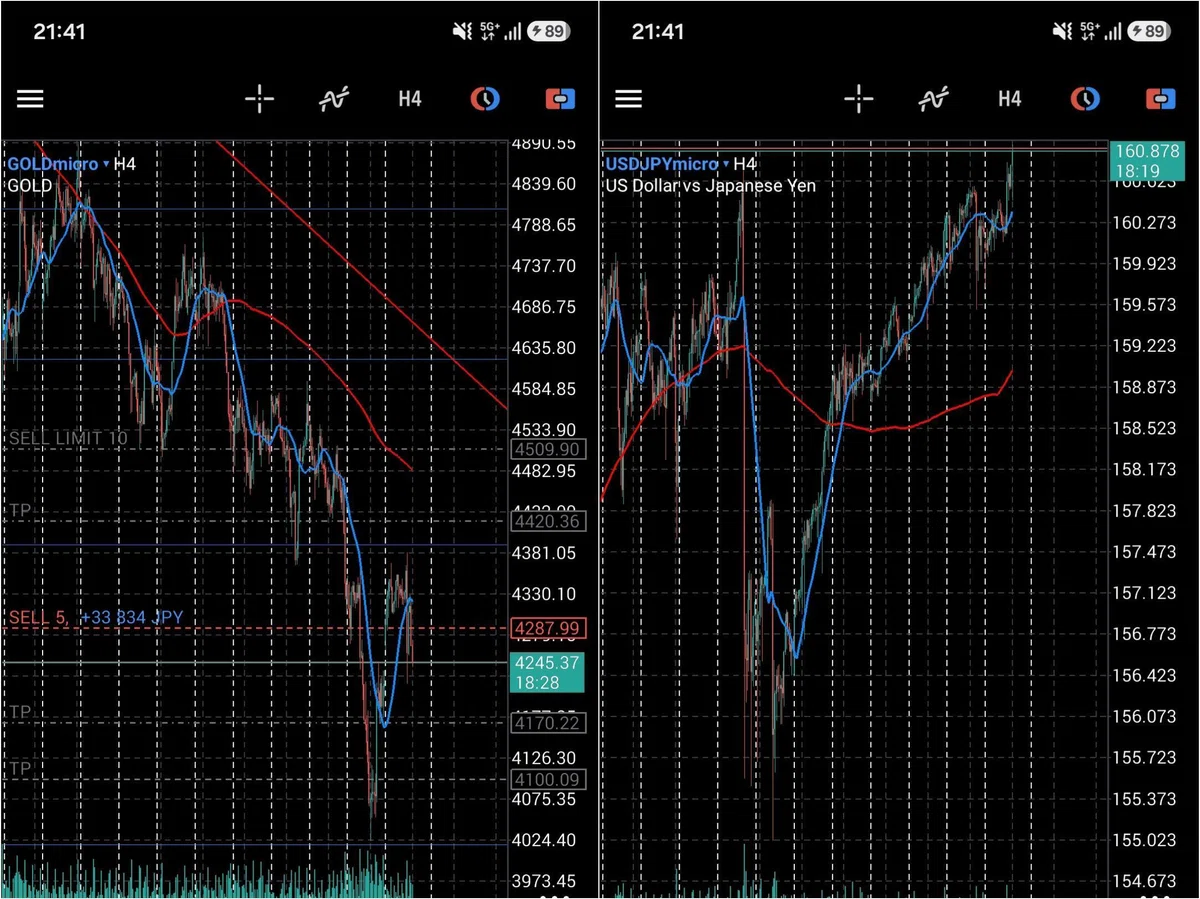
Task: Tap mute icon in left status bar
Action: click(462, 31)
